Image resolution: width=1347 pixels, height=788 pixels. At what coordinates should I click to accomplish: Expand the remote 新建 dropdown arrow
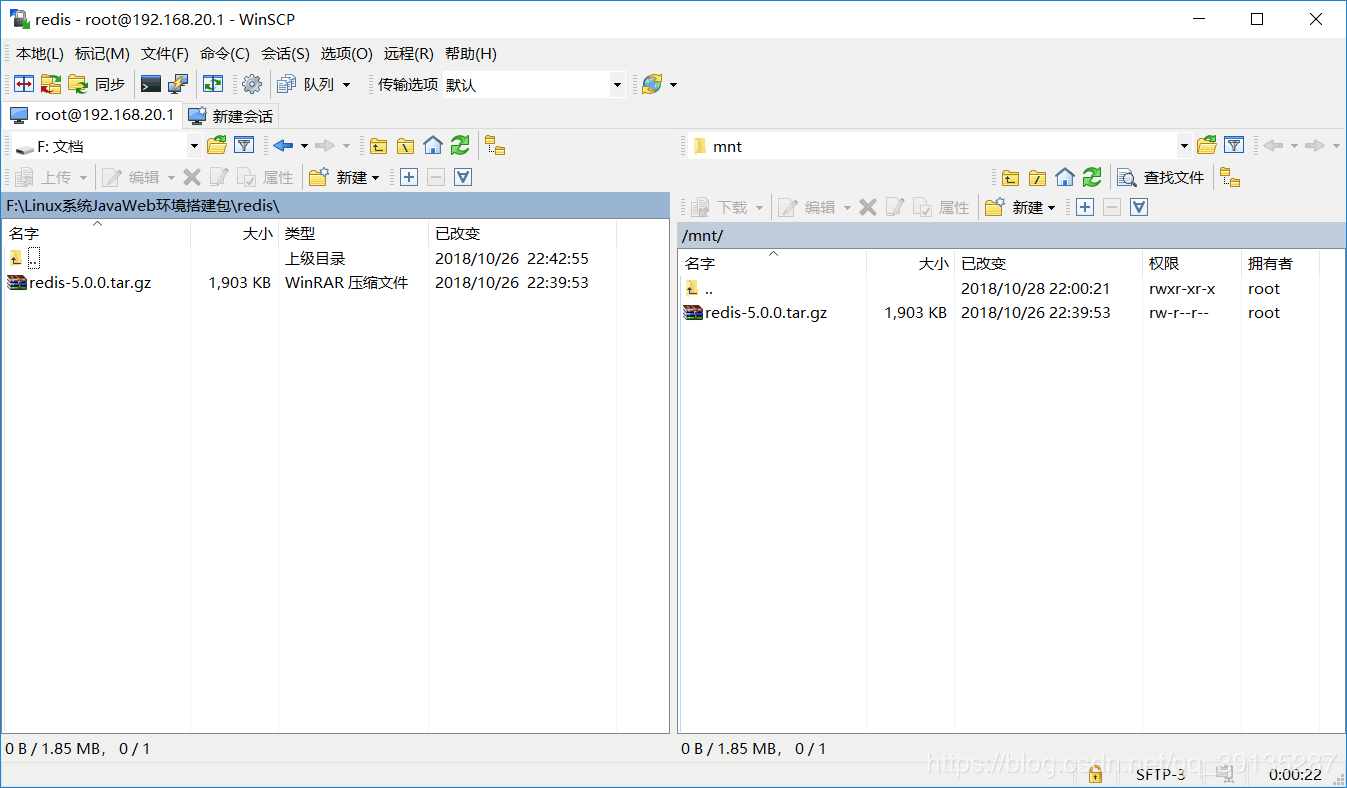1051,207
